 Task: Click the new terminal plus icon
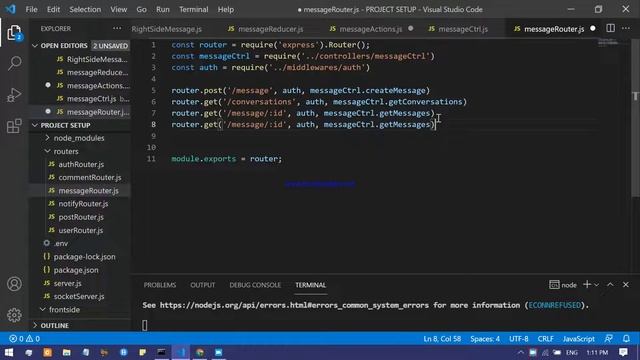point(587,284)
